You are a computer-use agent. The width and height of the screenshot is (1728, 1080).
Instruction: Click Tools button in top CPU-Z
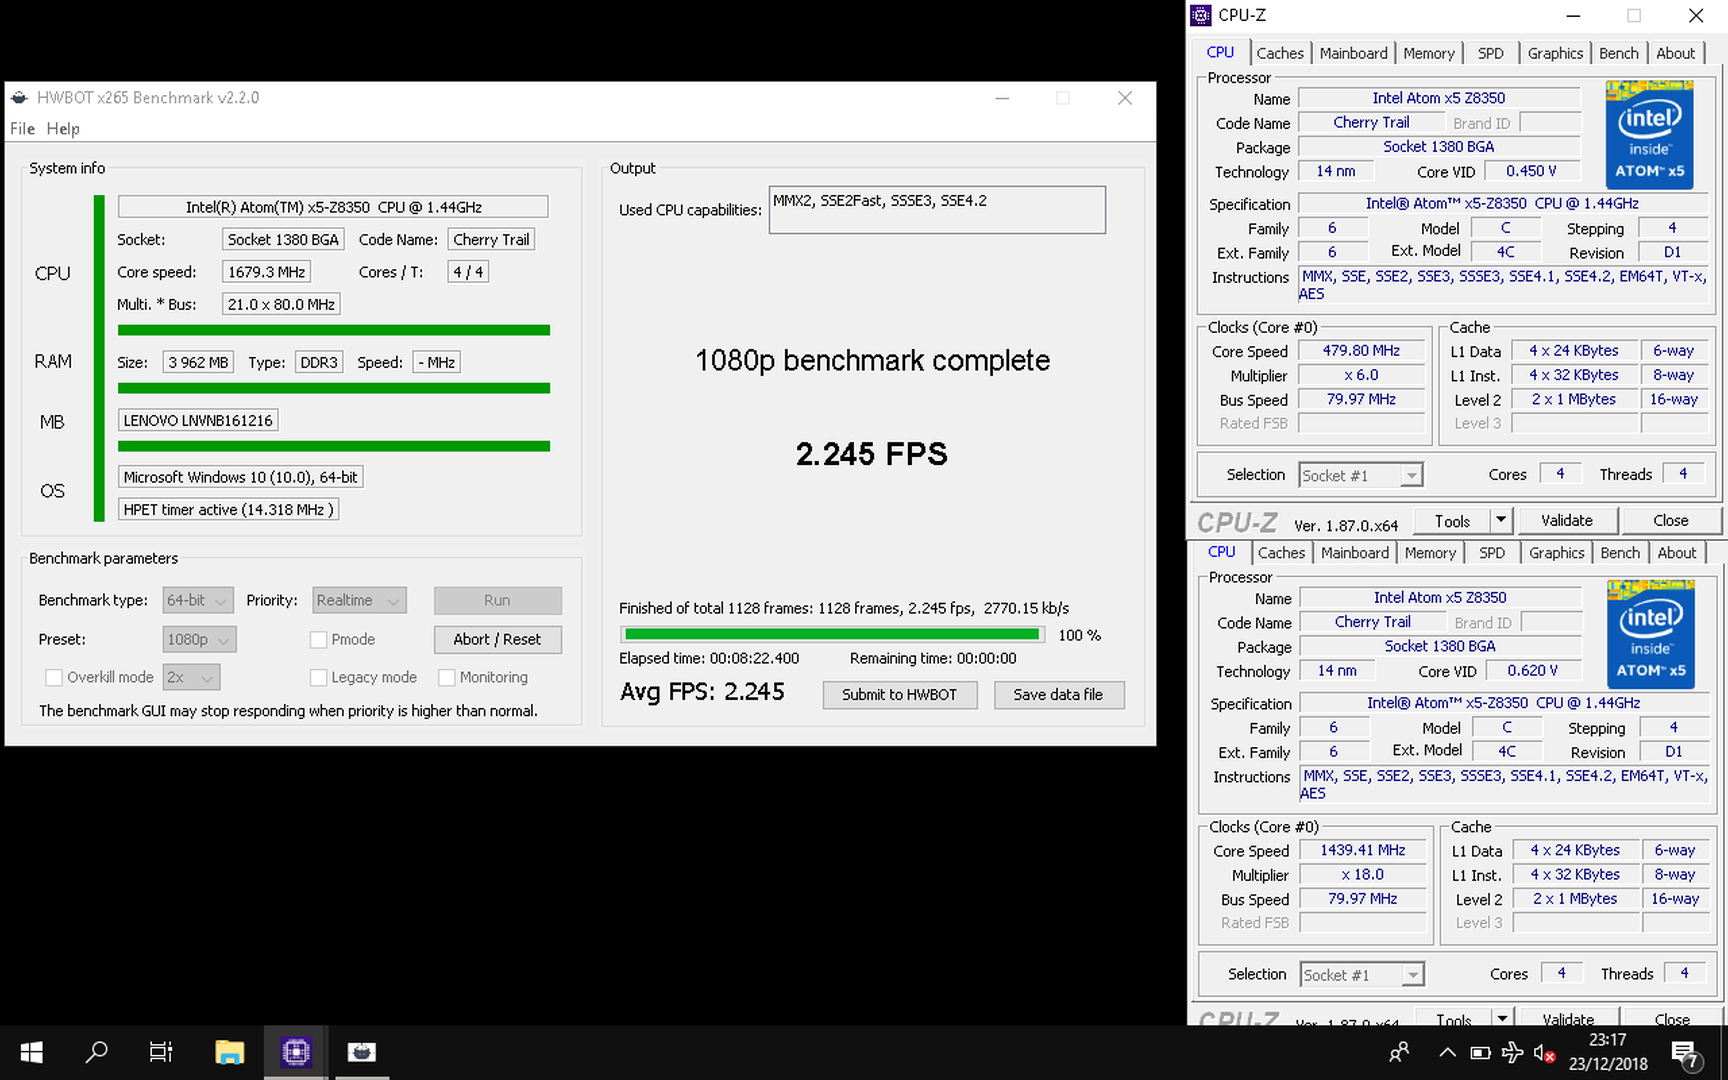pos(1452,520)
